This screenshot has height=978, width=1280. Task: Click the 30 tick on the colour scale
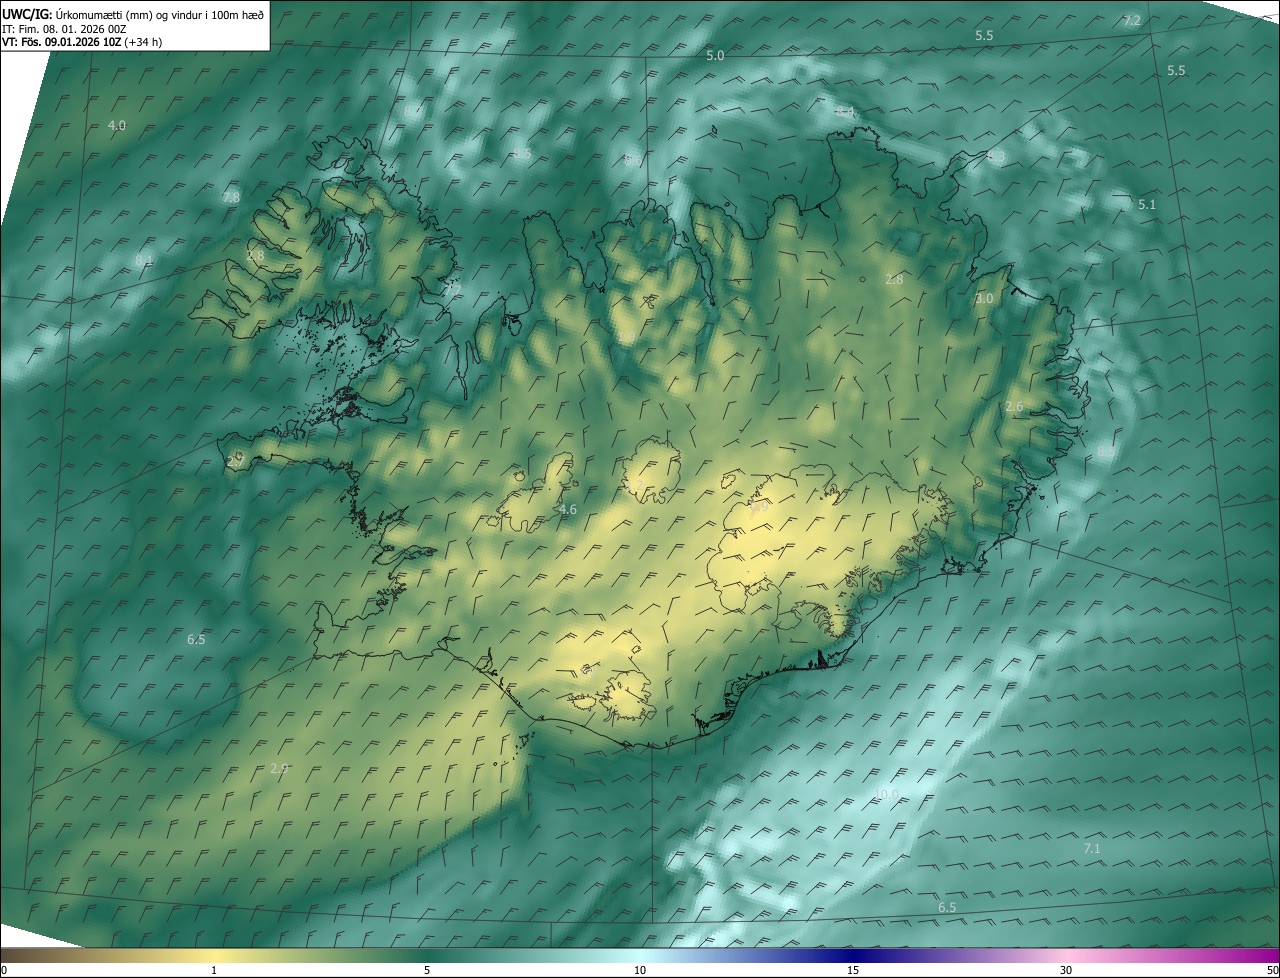(1066, 970)
